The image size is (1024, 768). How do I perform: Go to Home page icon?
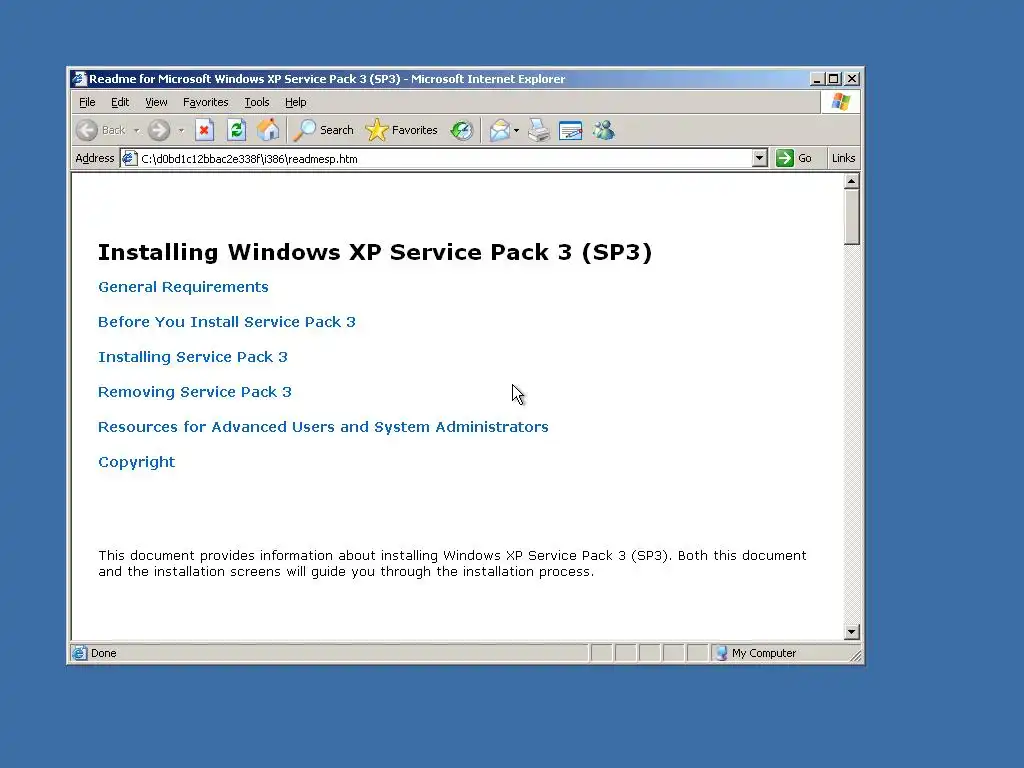tap(268, 131)
